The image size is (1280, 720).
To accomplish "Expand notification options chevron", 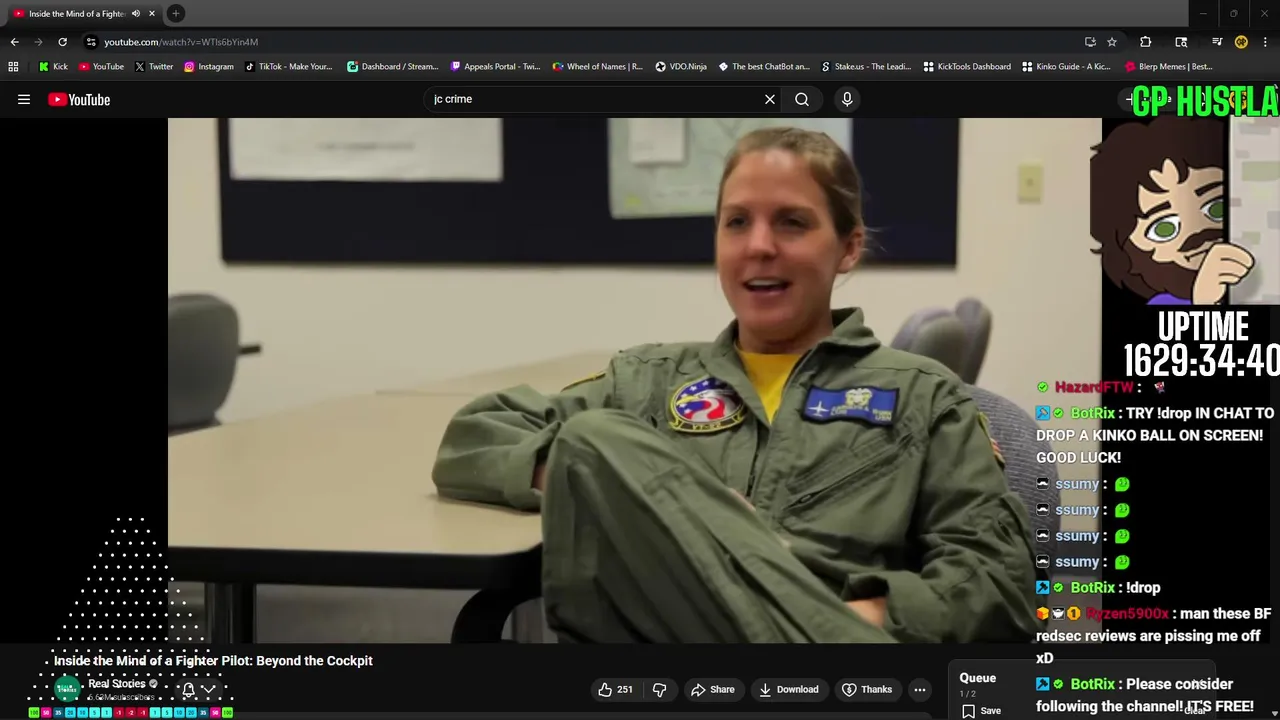I will (208, 689).
